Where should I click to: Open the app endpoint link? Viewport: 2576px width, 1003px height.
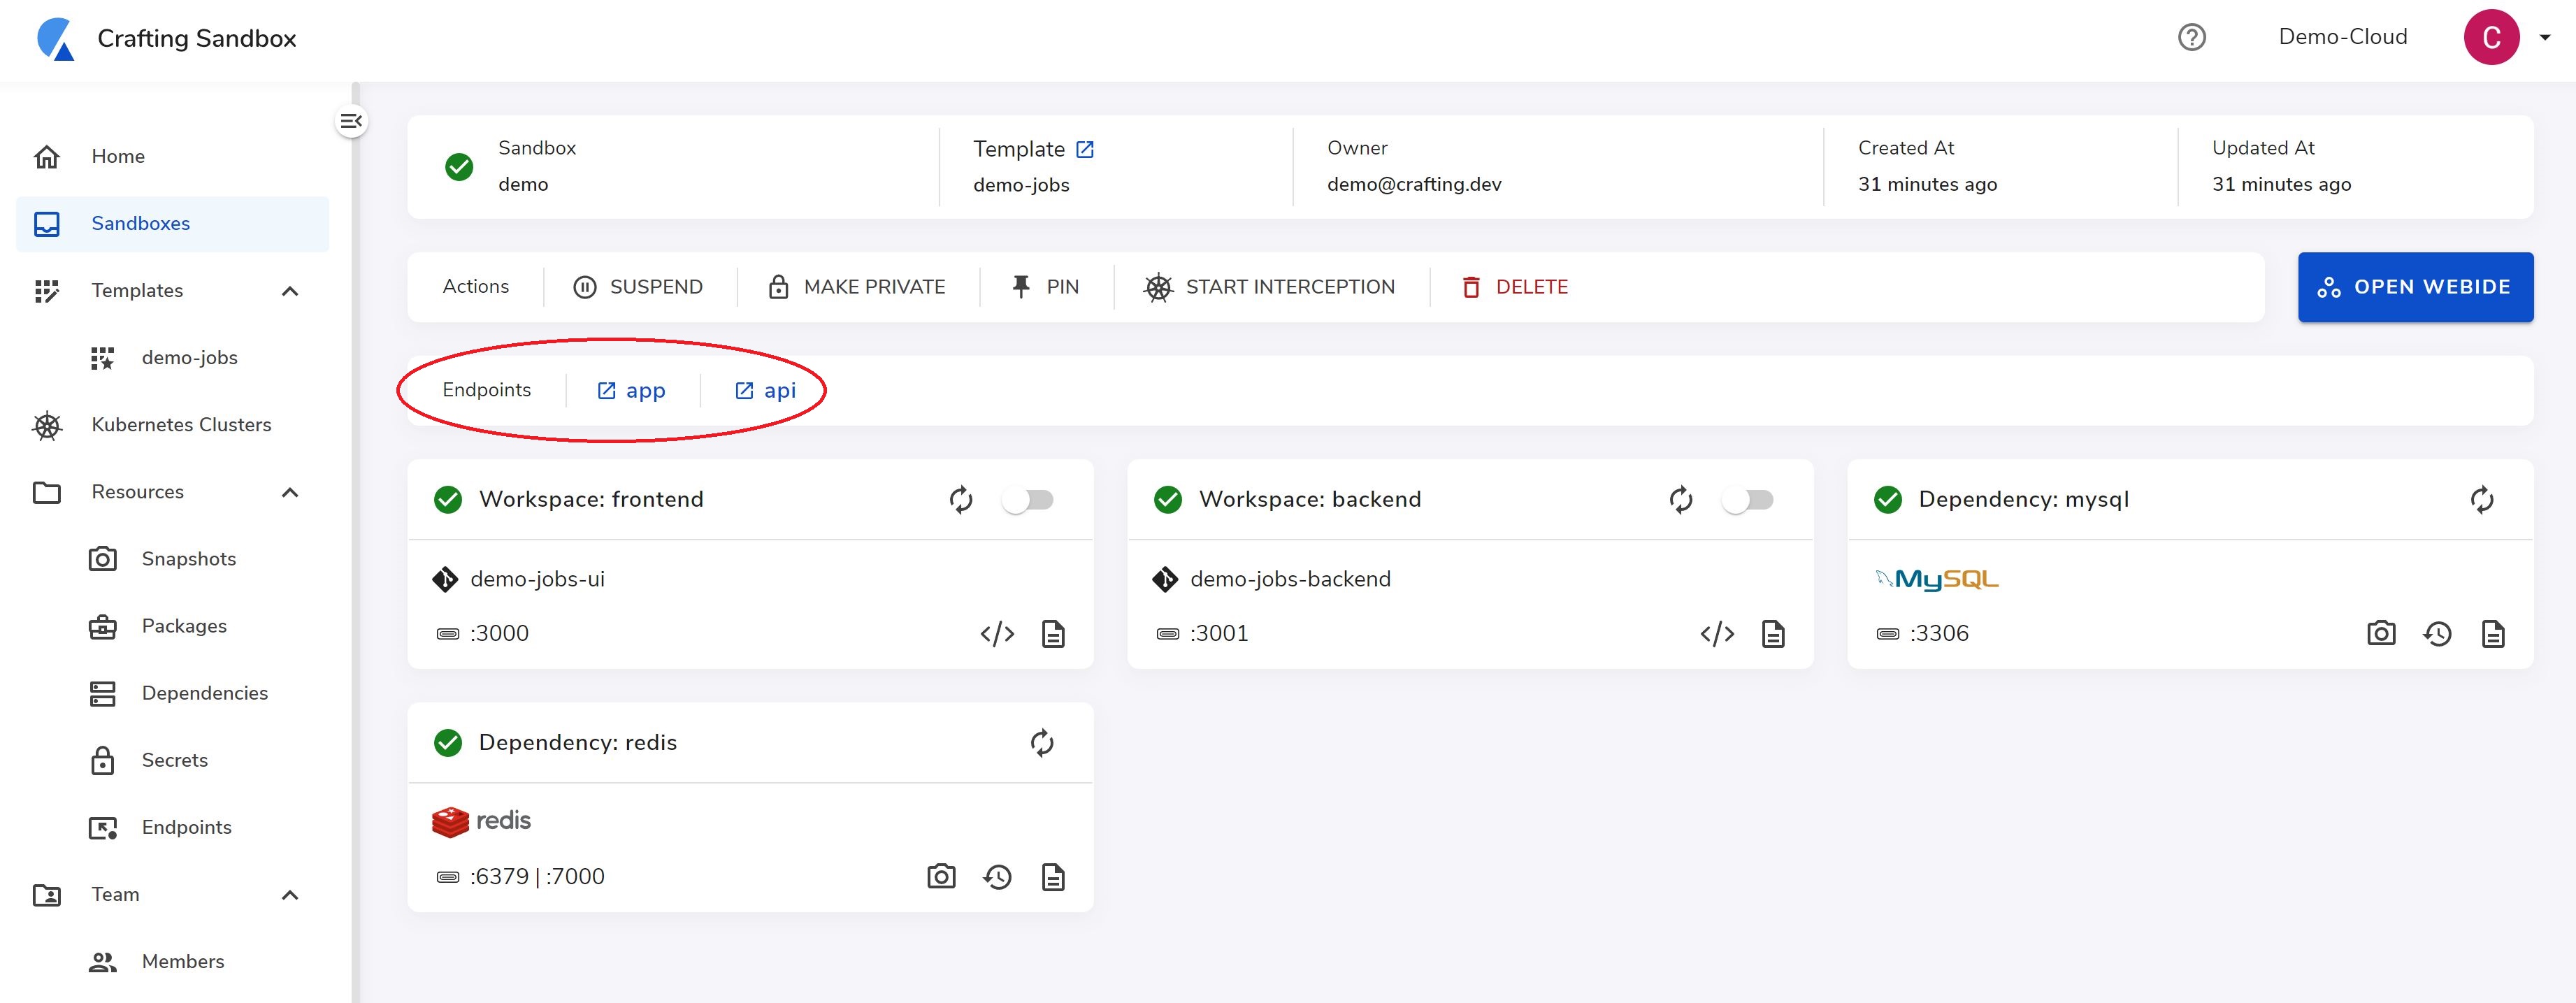(x=632, y=391)
